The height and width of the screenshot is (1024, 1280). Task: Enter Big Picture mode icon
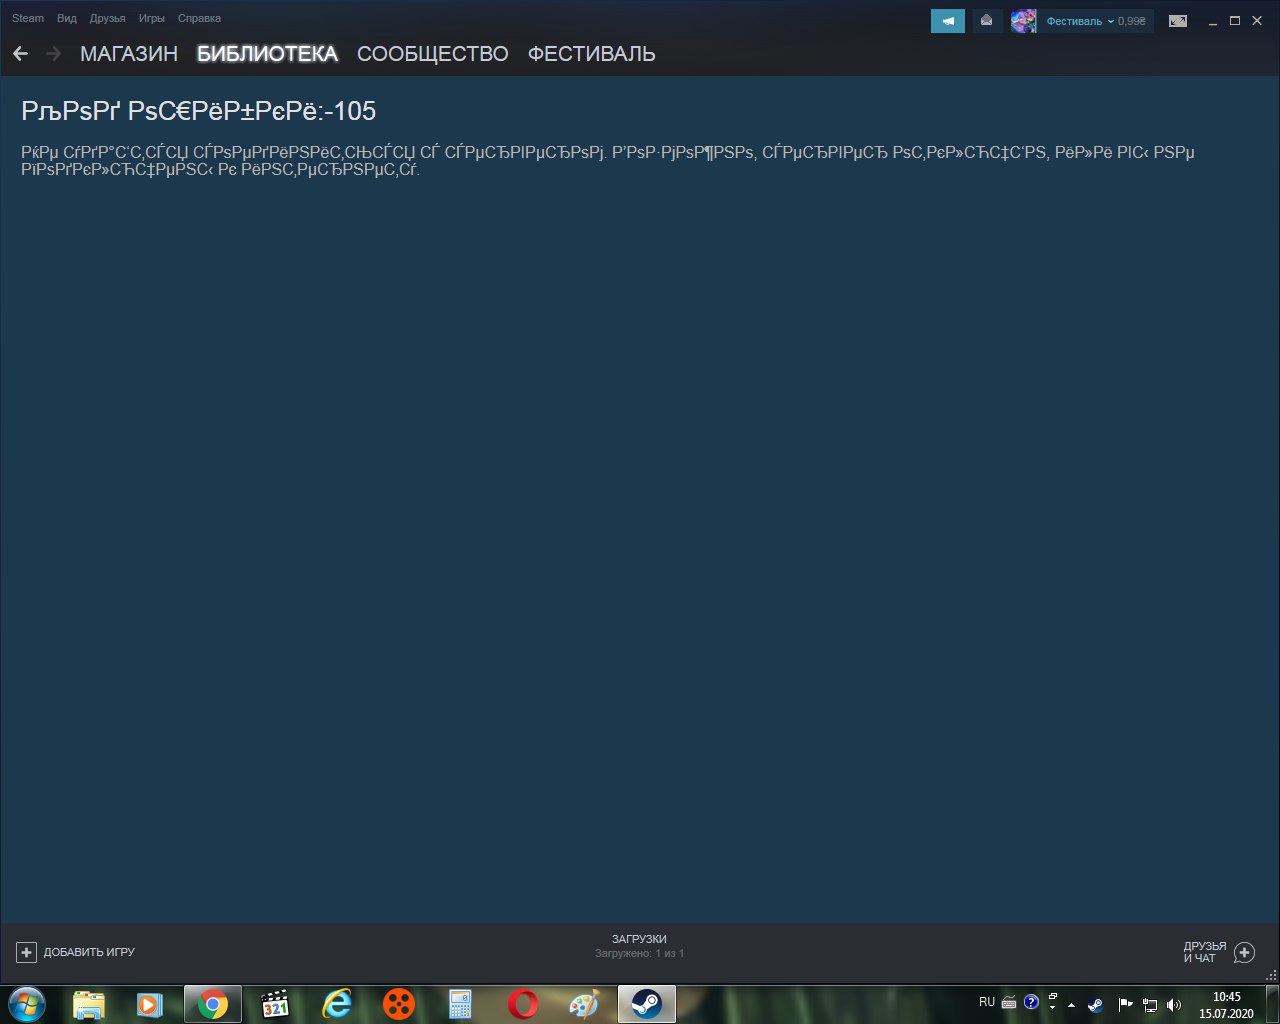[1178, 21]
